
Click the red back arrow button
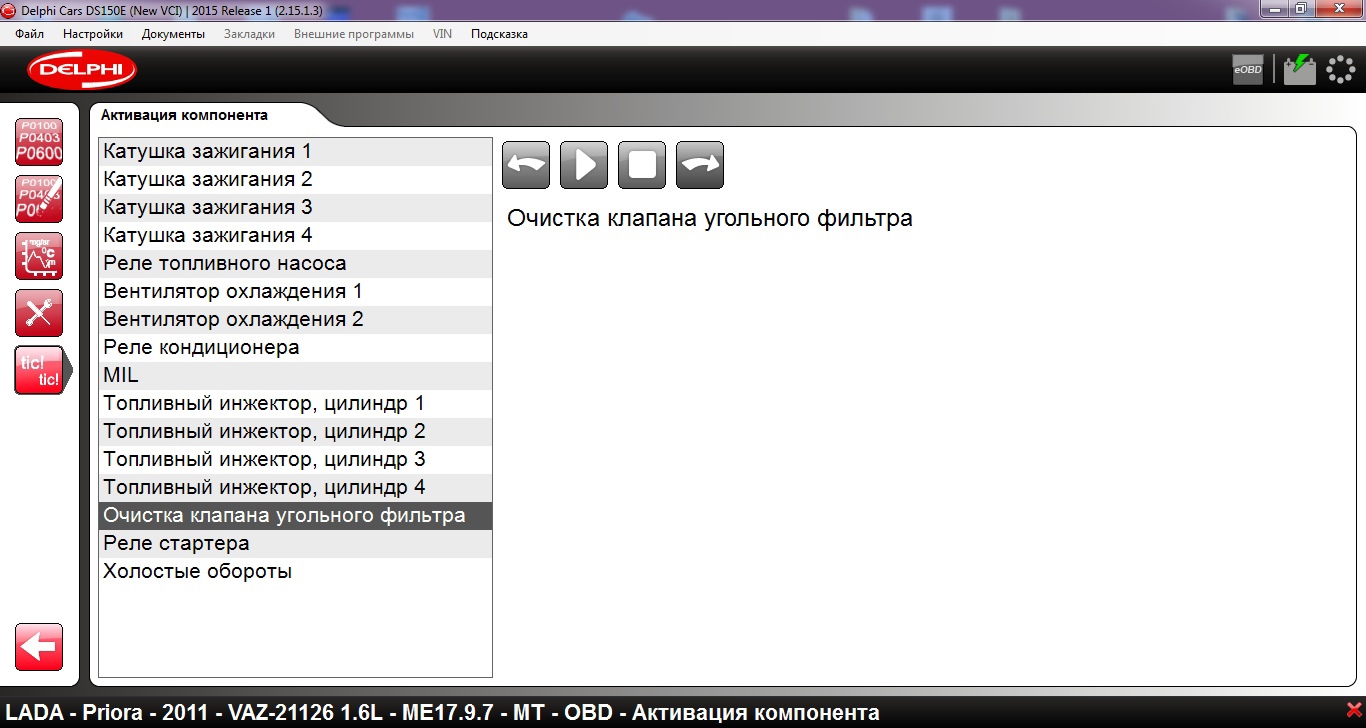[x=39, y=647]
